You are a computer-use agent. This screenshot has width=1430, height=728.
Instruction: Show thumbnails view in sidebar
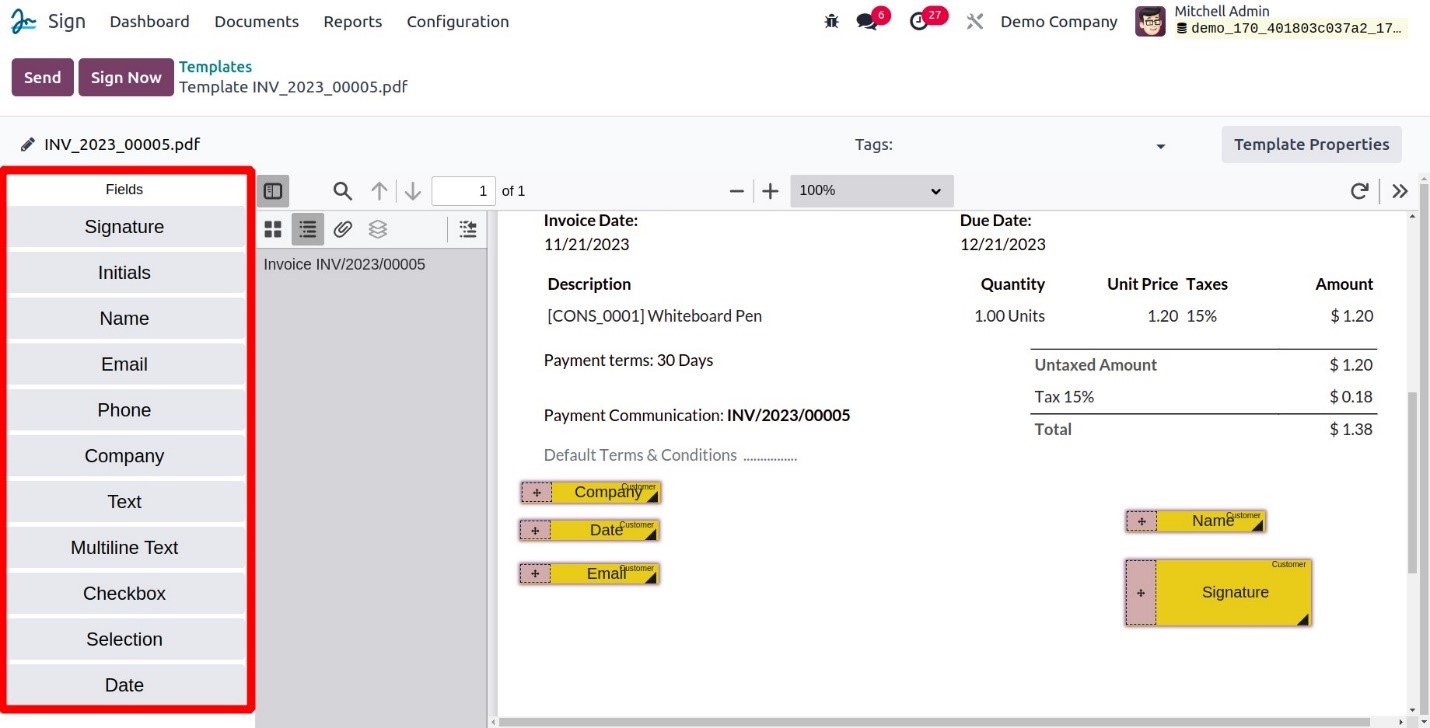273,229
